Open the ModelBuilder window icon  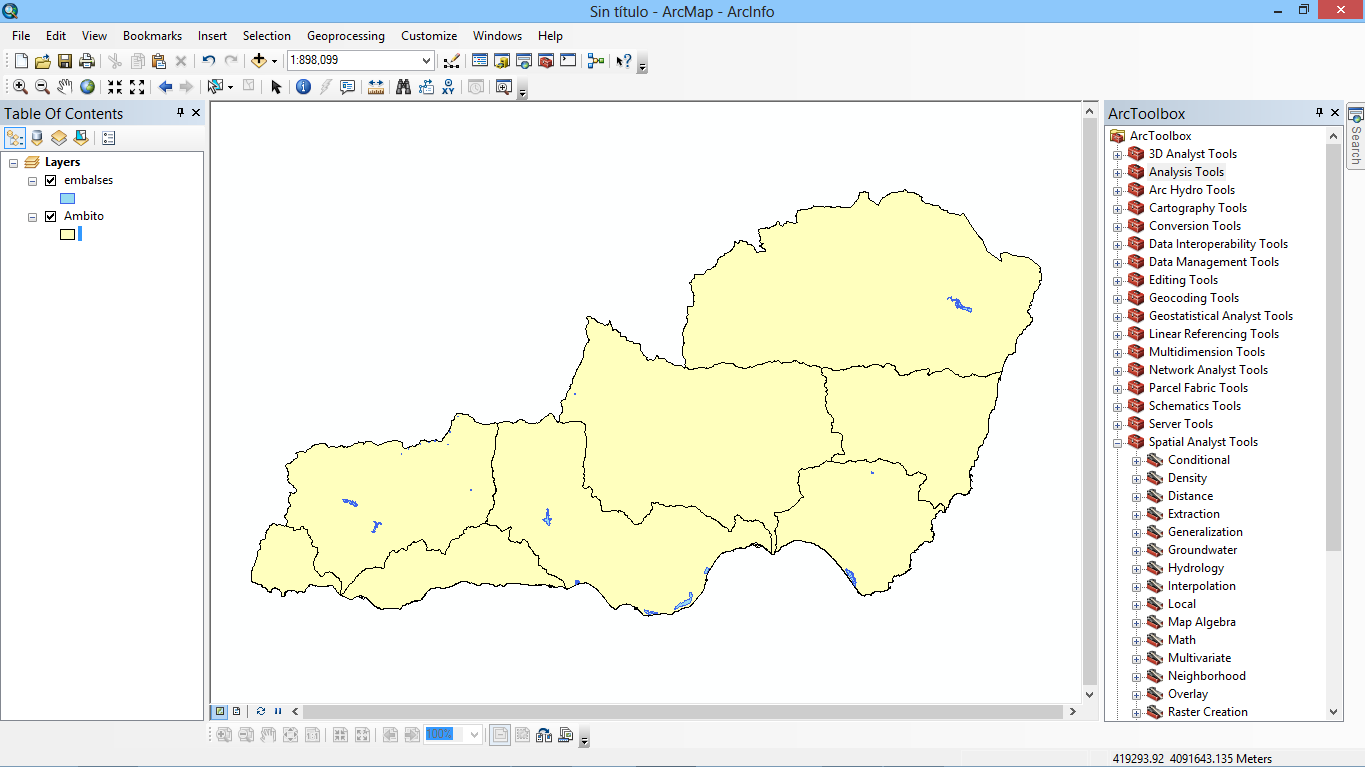(x=596, y=61)
